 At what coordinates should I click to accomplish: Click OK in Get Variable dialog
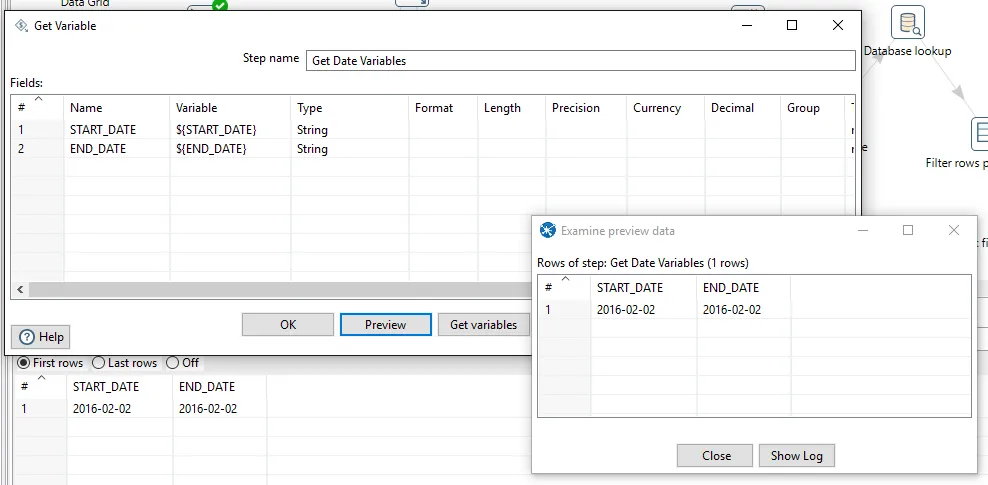coord(288,324)
